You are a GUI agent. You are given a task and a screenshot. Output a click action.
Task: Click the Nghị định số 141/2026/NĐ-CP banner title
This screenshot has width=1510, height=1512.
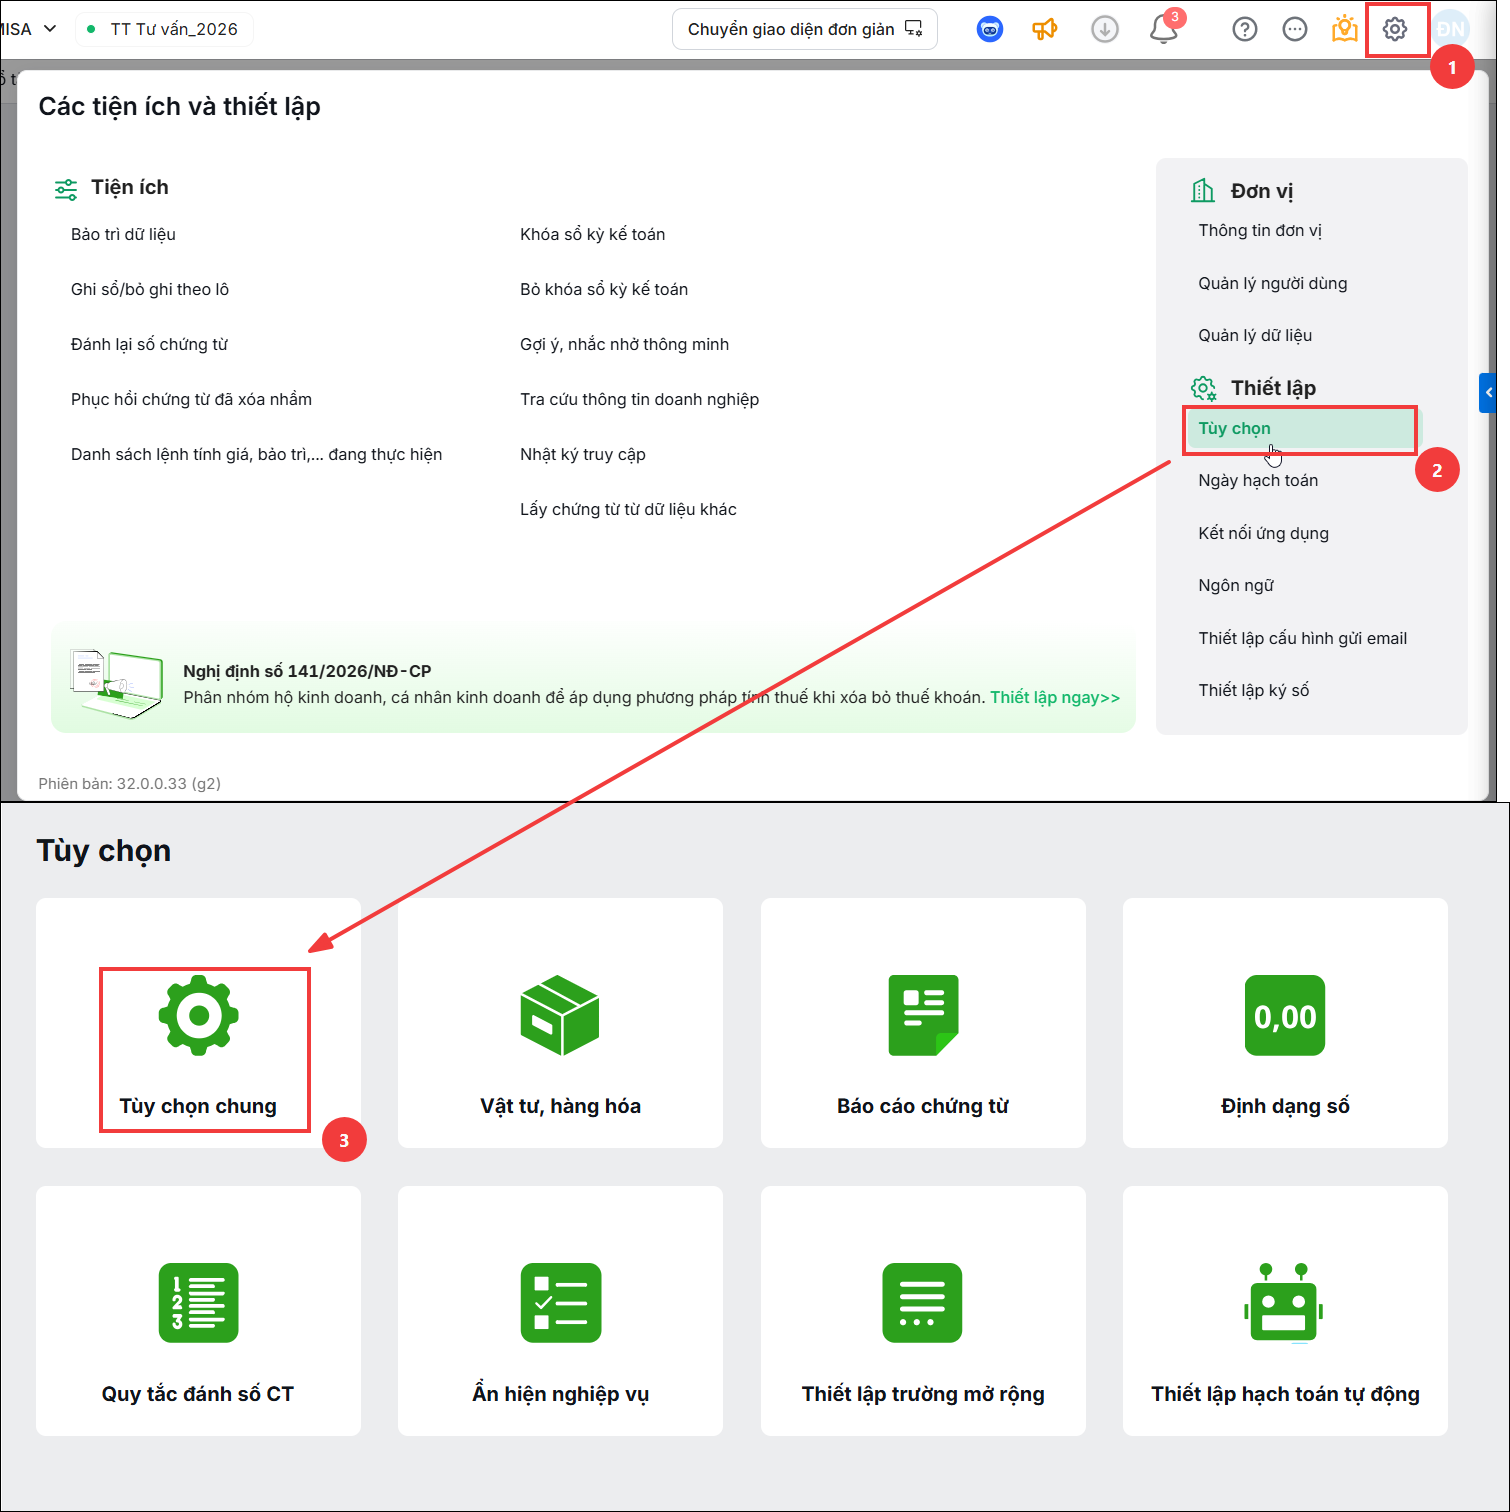click(x=307, y=671)
